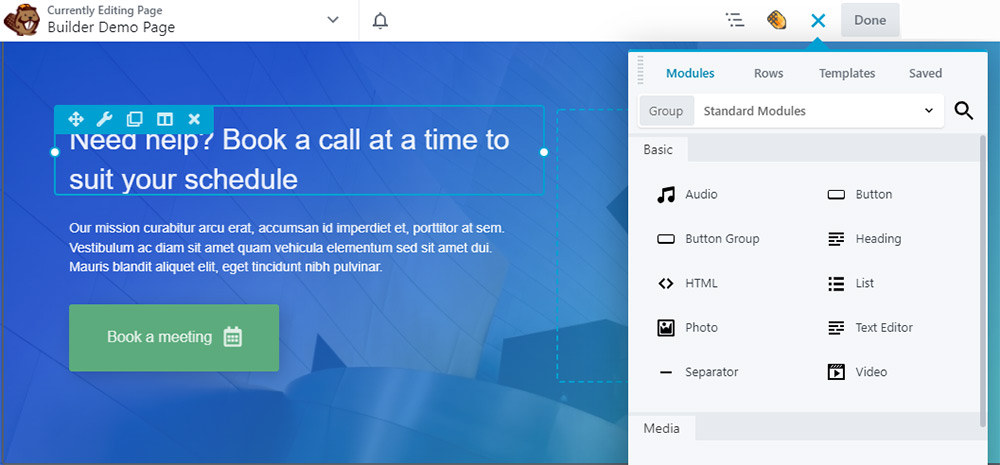
Task: Select the List module icon
Action: click(x=836, y=283)
